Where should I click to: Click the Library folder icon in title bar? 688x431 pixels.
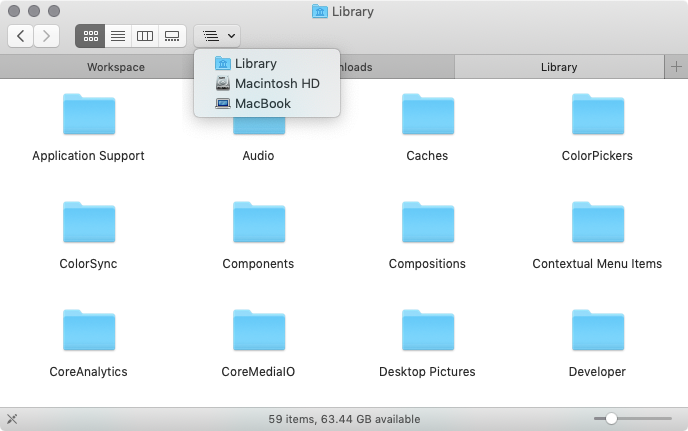[320, 11]
